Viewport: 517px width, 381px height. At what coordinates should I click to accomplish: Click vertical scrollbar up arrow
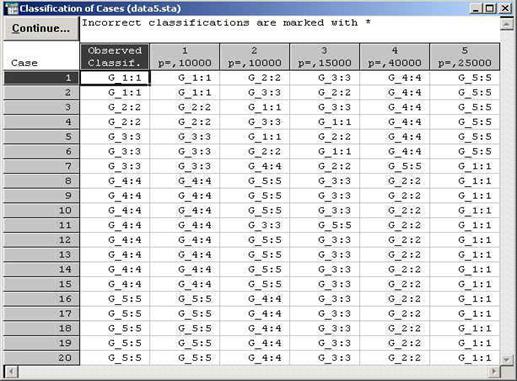(x=507, y=24)
